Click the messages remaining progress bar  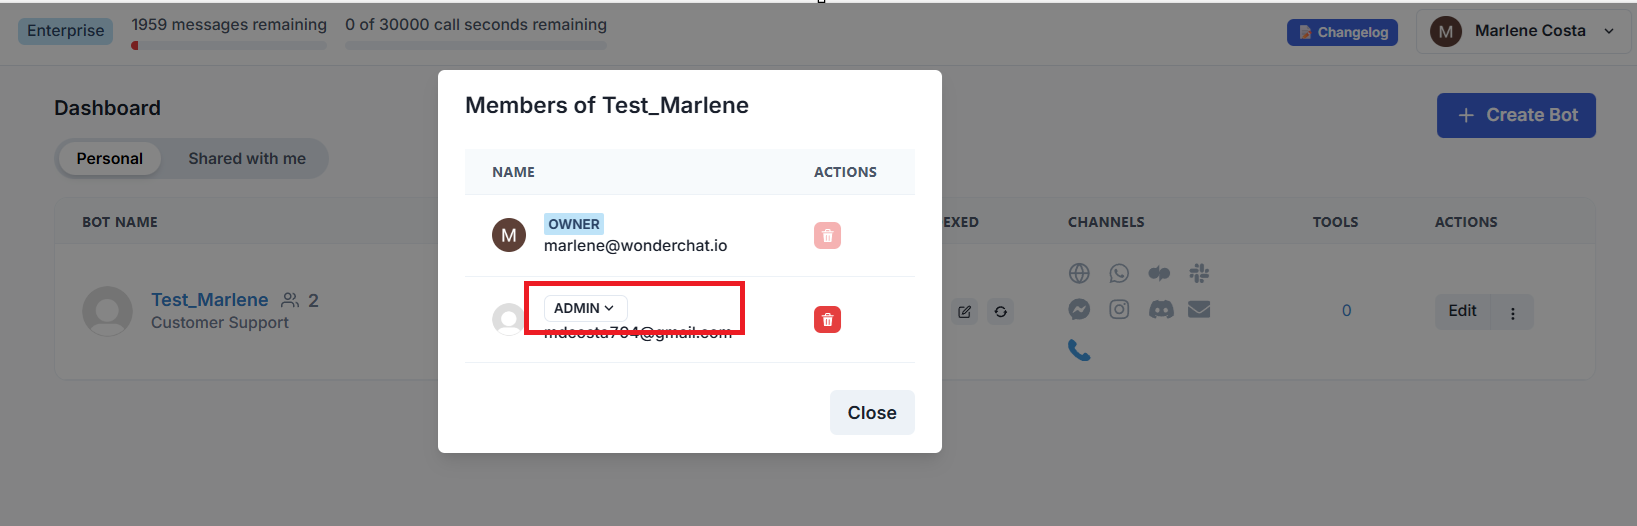pos(229,45)
